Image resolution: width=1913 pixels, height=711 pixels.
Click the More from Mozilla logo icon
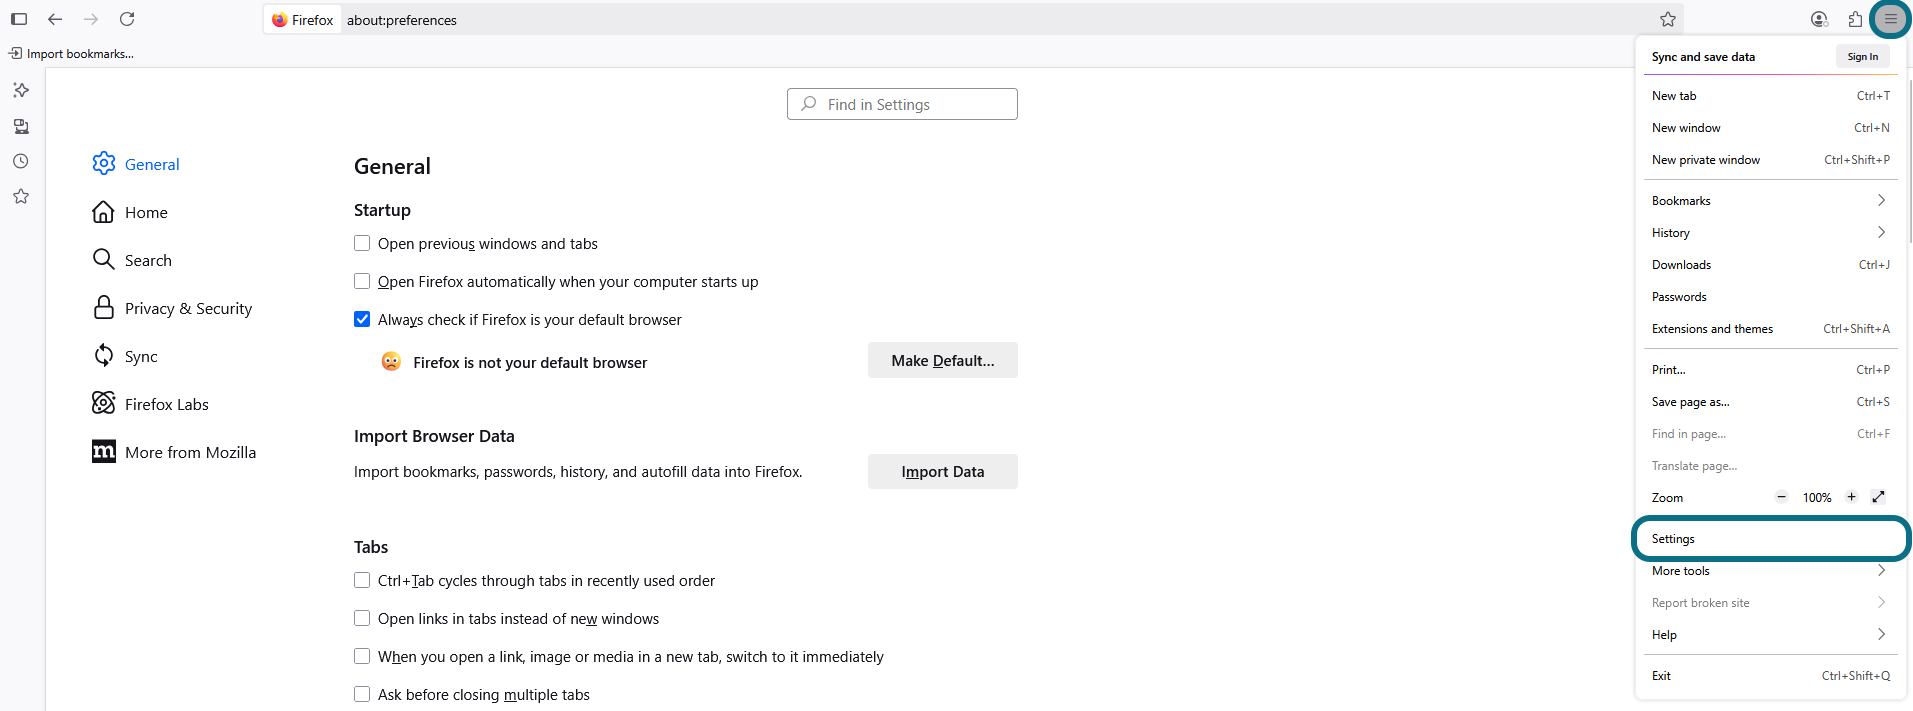[104, 451]
